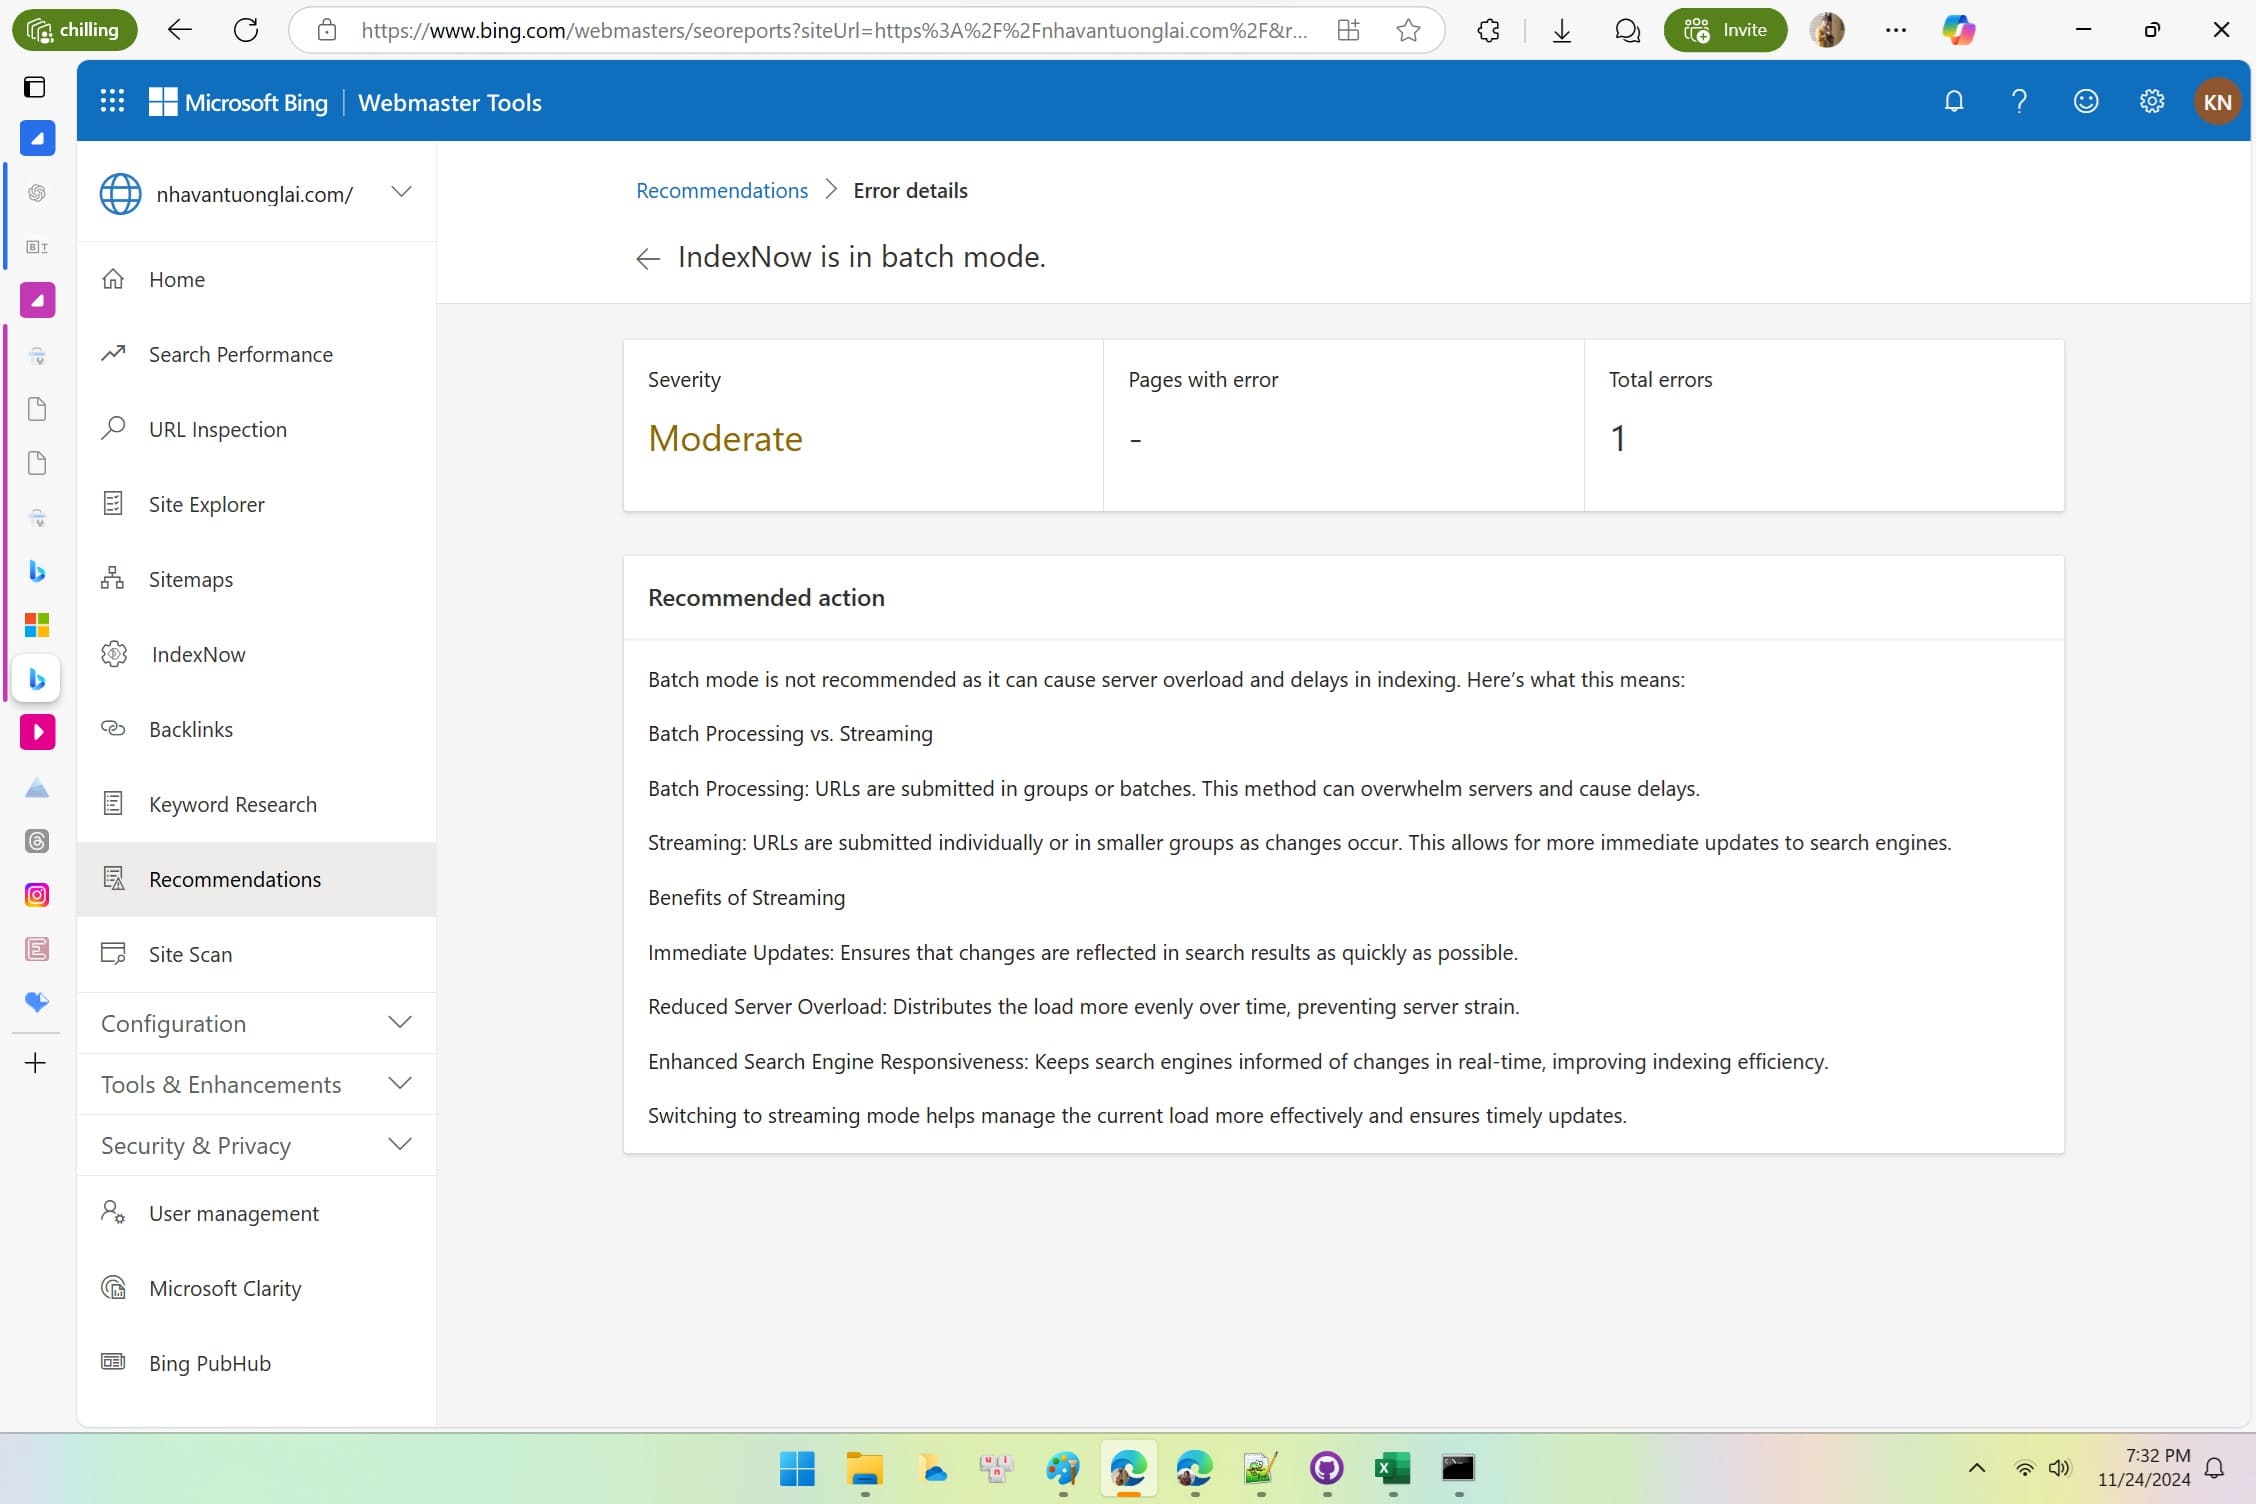Viewport: 2256px width, 1504px height.
Task: Open the site selector dropdown for nhavantuonglai.com
Action: pos(401,191)
